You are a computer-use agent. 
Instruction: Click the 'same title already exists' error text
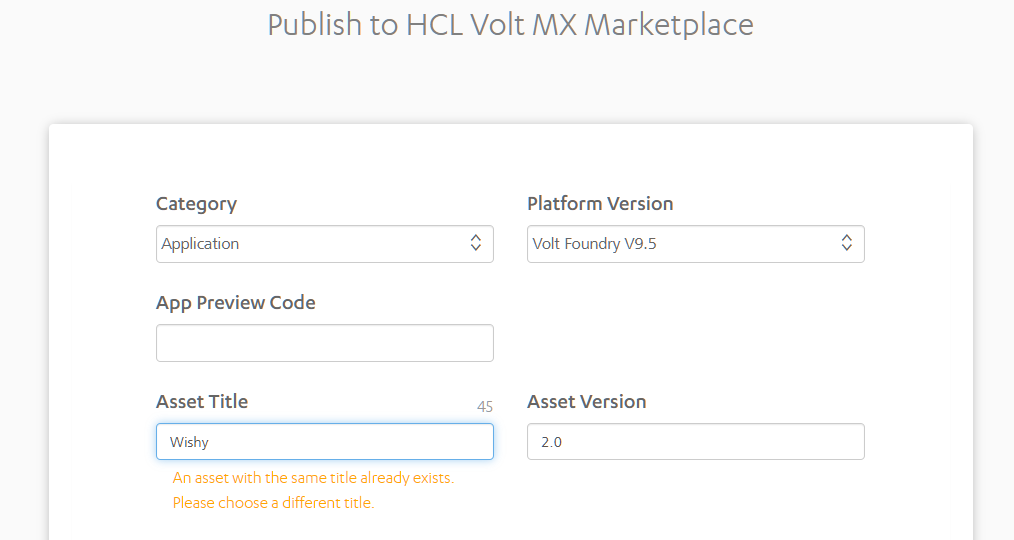pyautogui.click(x=313, y=478)
